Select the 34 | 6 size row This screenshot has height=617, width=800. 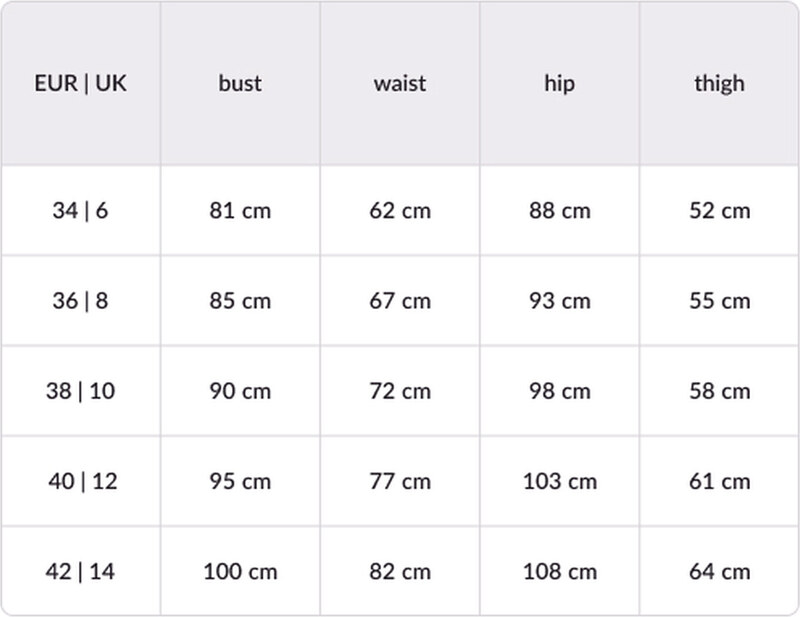[x=81, y=211]
